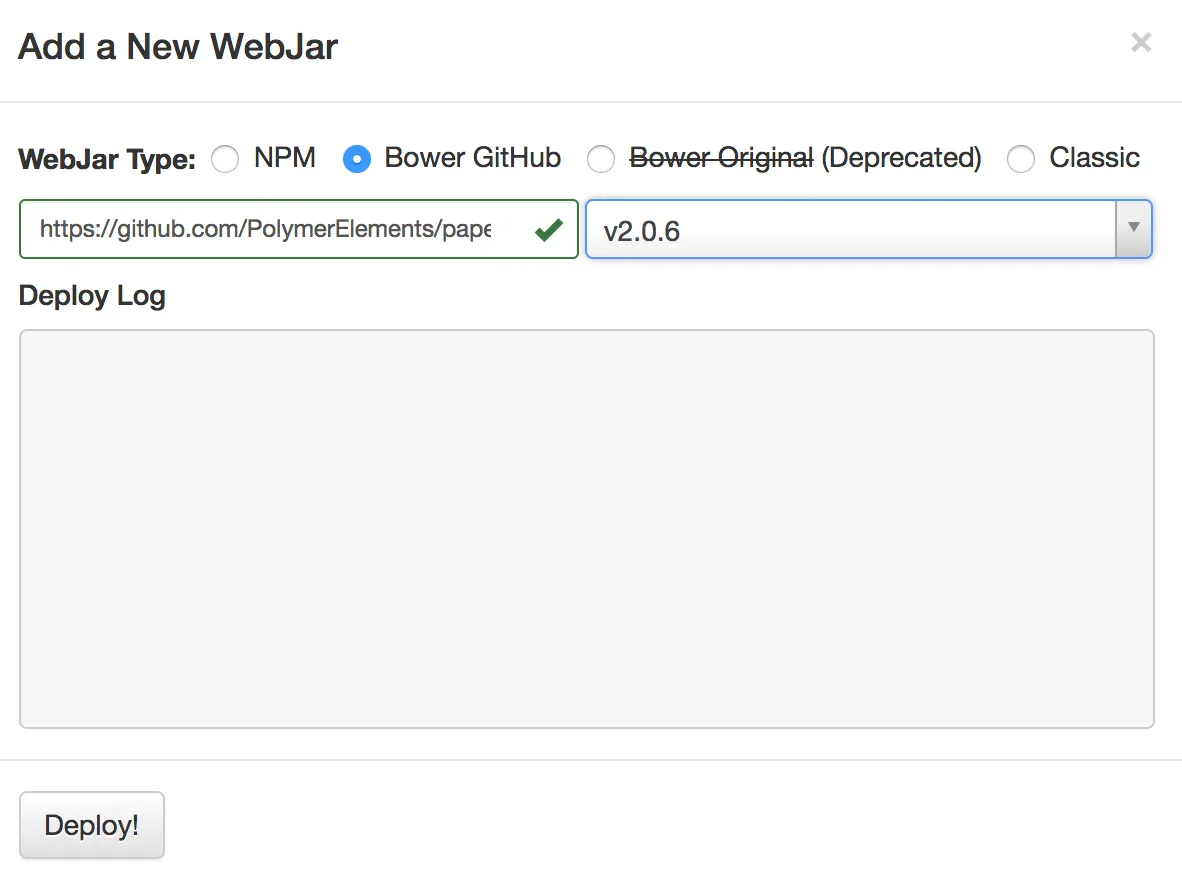This screenshot has height=873, width=1182.
Task: Select the NPM radio button
Action: pos(224,158)
